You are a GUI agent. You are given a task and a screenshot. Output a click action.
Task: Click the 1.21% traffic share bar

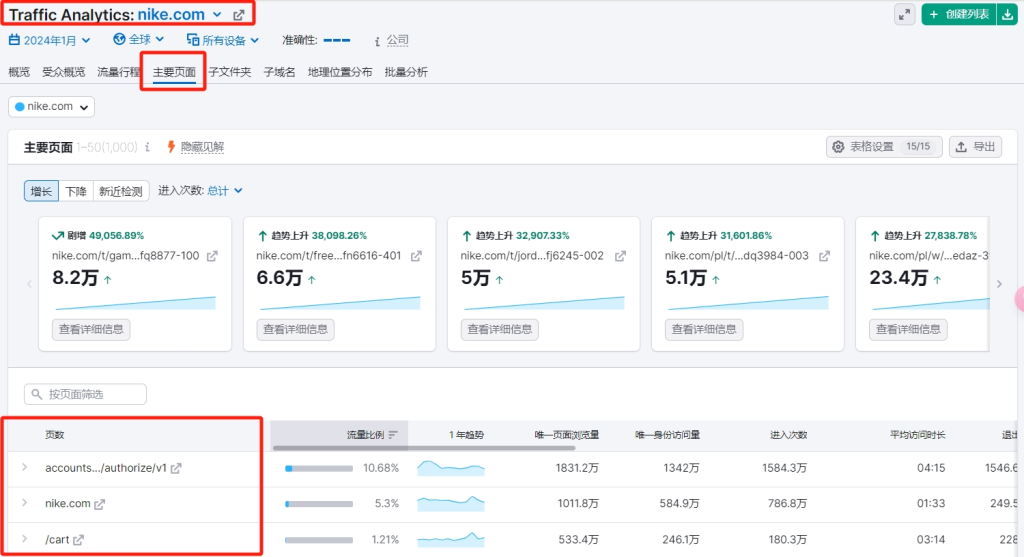coord(319,540)
